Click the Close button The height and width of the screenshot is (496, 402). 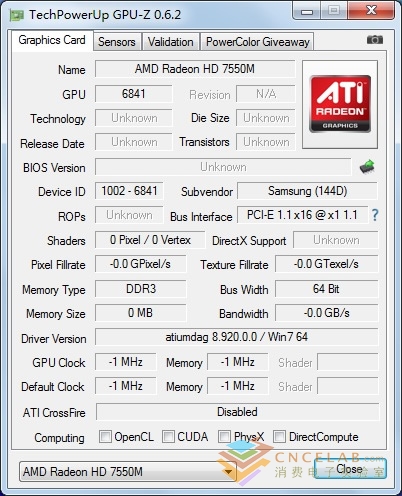(350, 468)
